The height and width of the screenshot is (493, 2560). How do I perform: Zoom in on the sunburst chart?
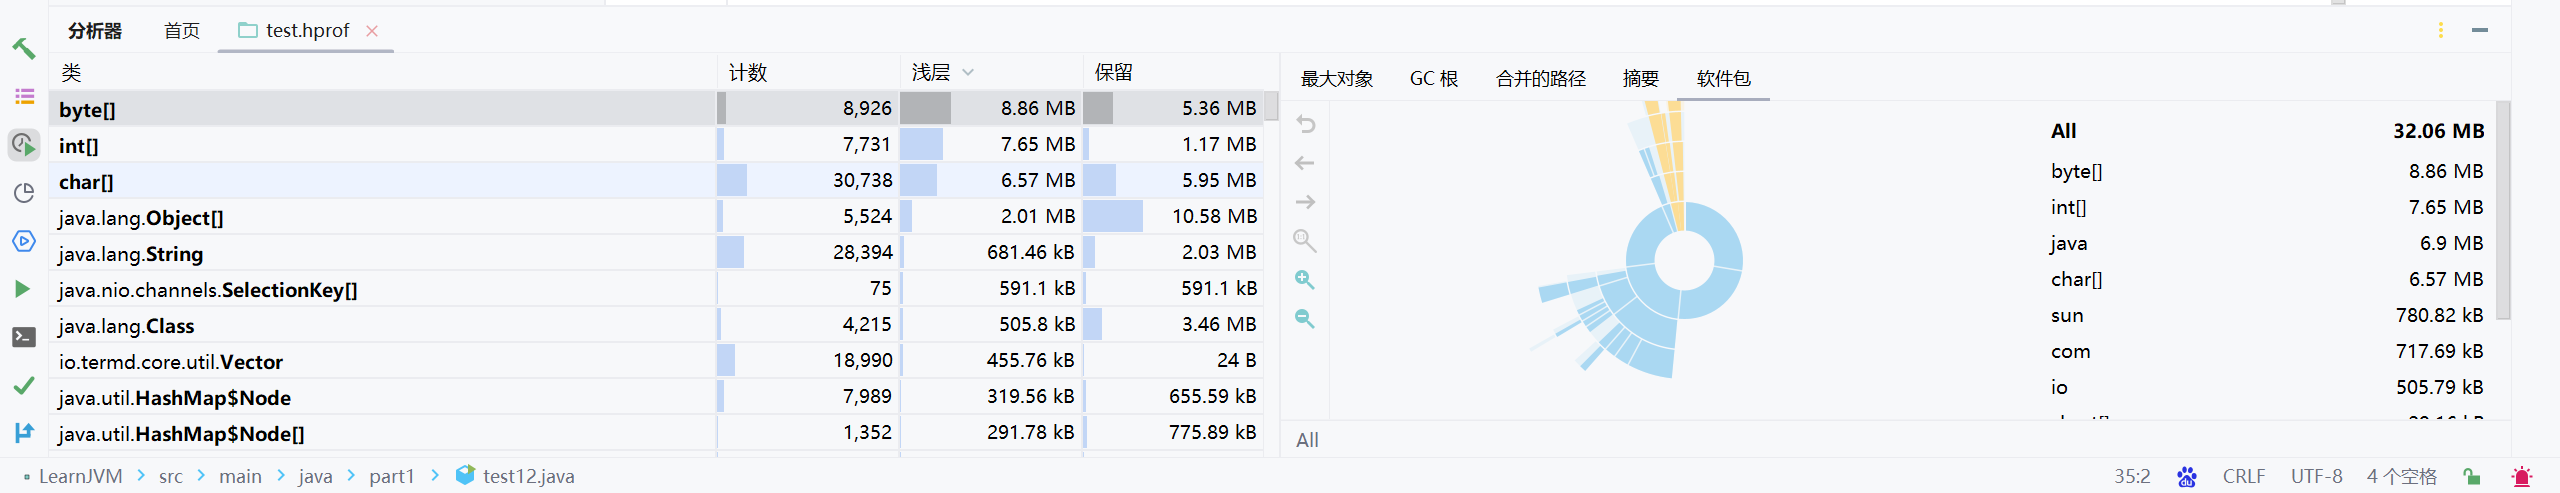coord(1305,280)
